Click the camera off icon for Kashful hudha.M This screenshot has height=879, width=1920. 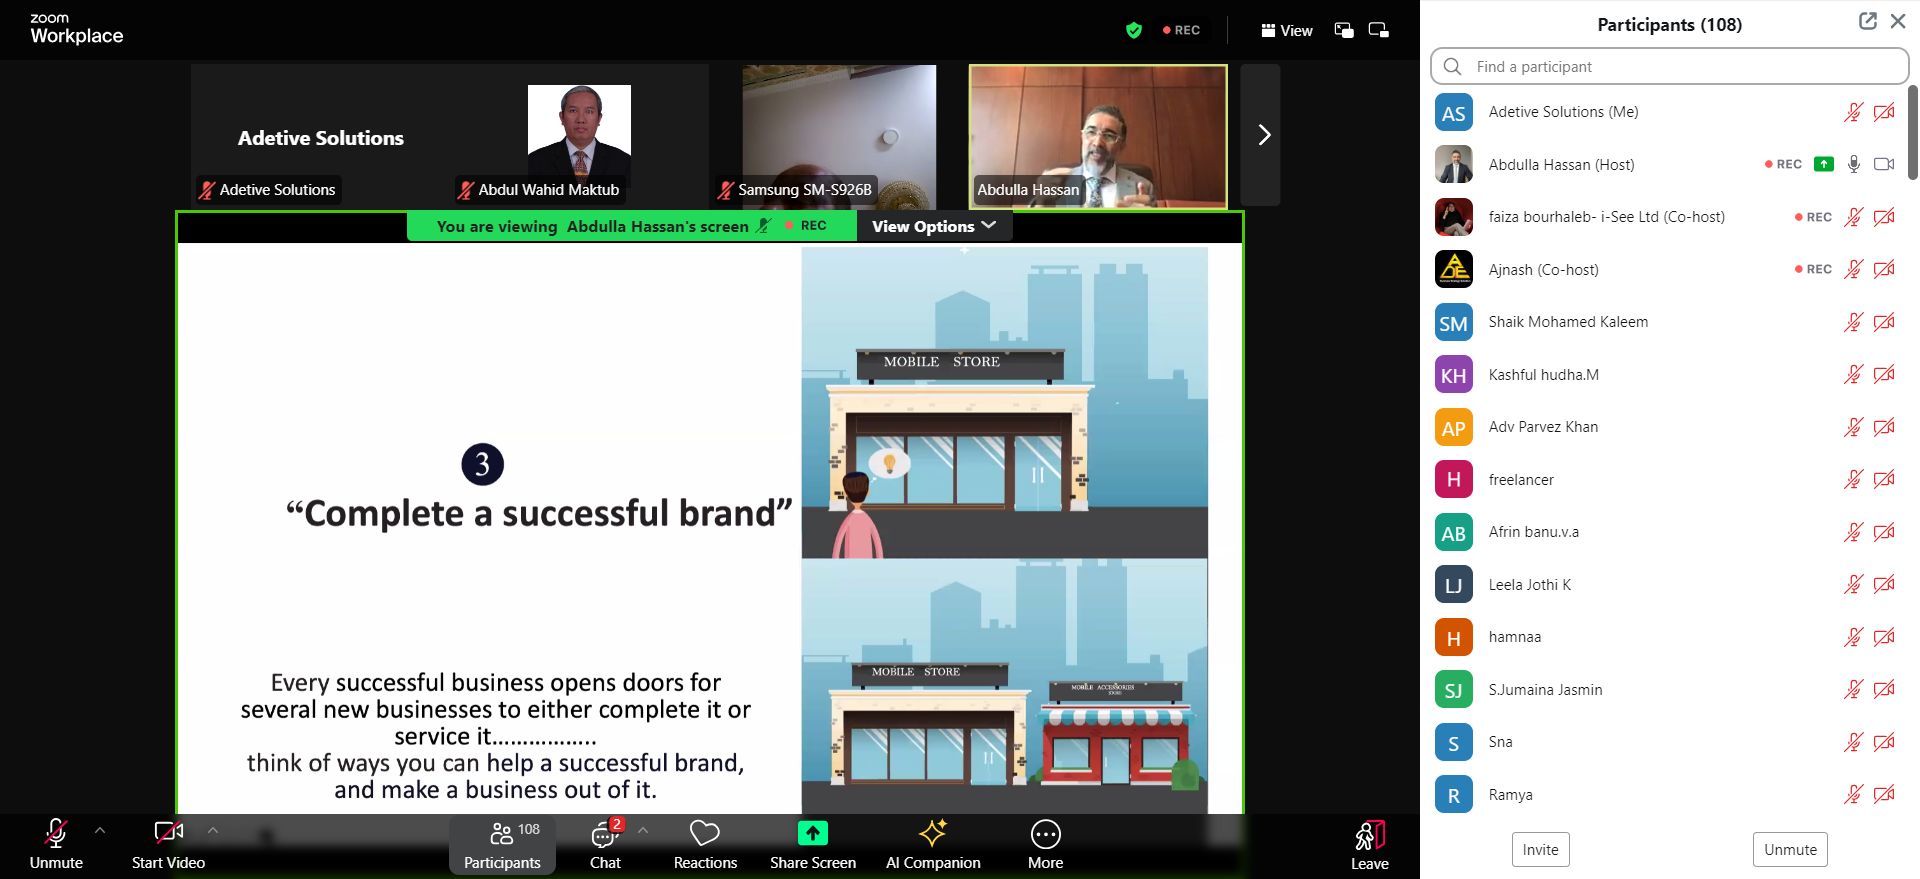pos(1884,375)
